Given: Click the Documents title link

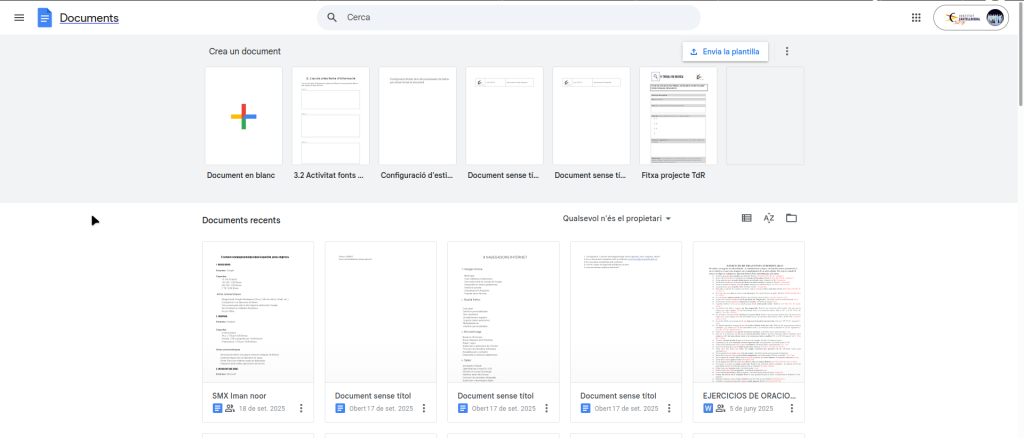Looking at the screenshot, I should coord(89,18).
